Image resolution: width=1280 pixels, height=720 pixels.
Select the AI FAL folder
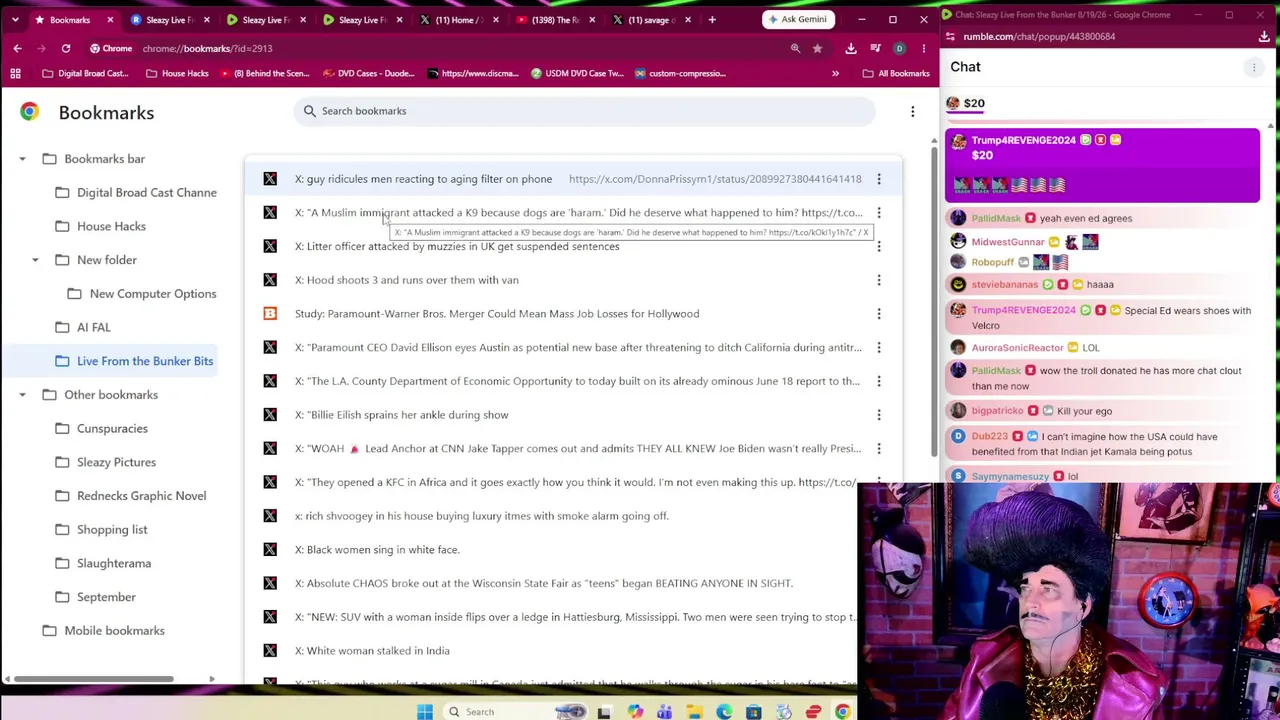coord(84,327)
